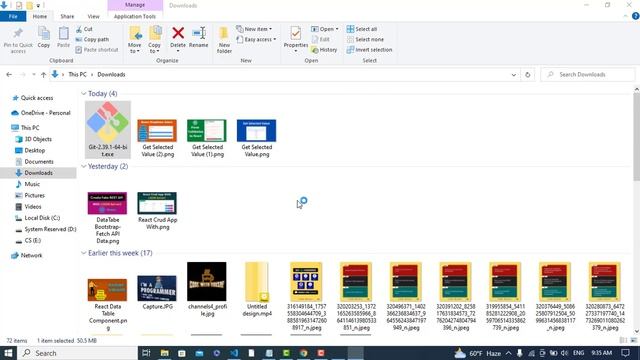Select the Untitled design.mp4 file
This screenshot has height=360, width=640.
click(257, 289)
